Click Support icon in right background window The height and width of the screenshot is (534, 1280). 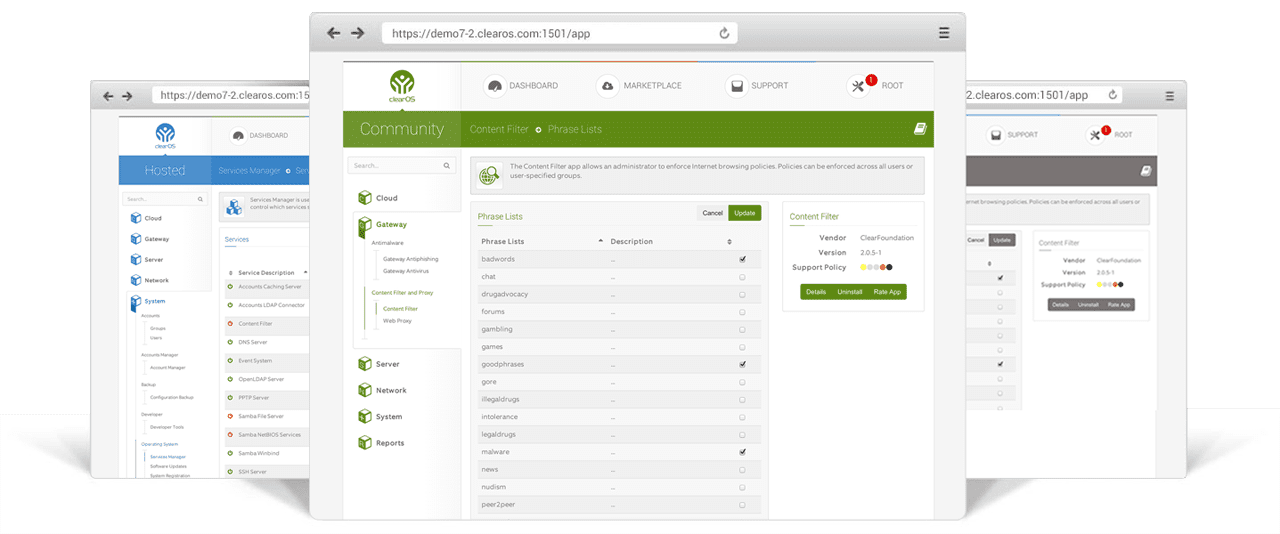996,135
